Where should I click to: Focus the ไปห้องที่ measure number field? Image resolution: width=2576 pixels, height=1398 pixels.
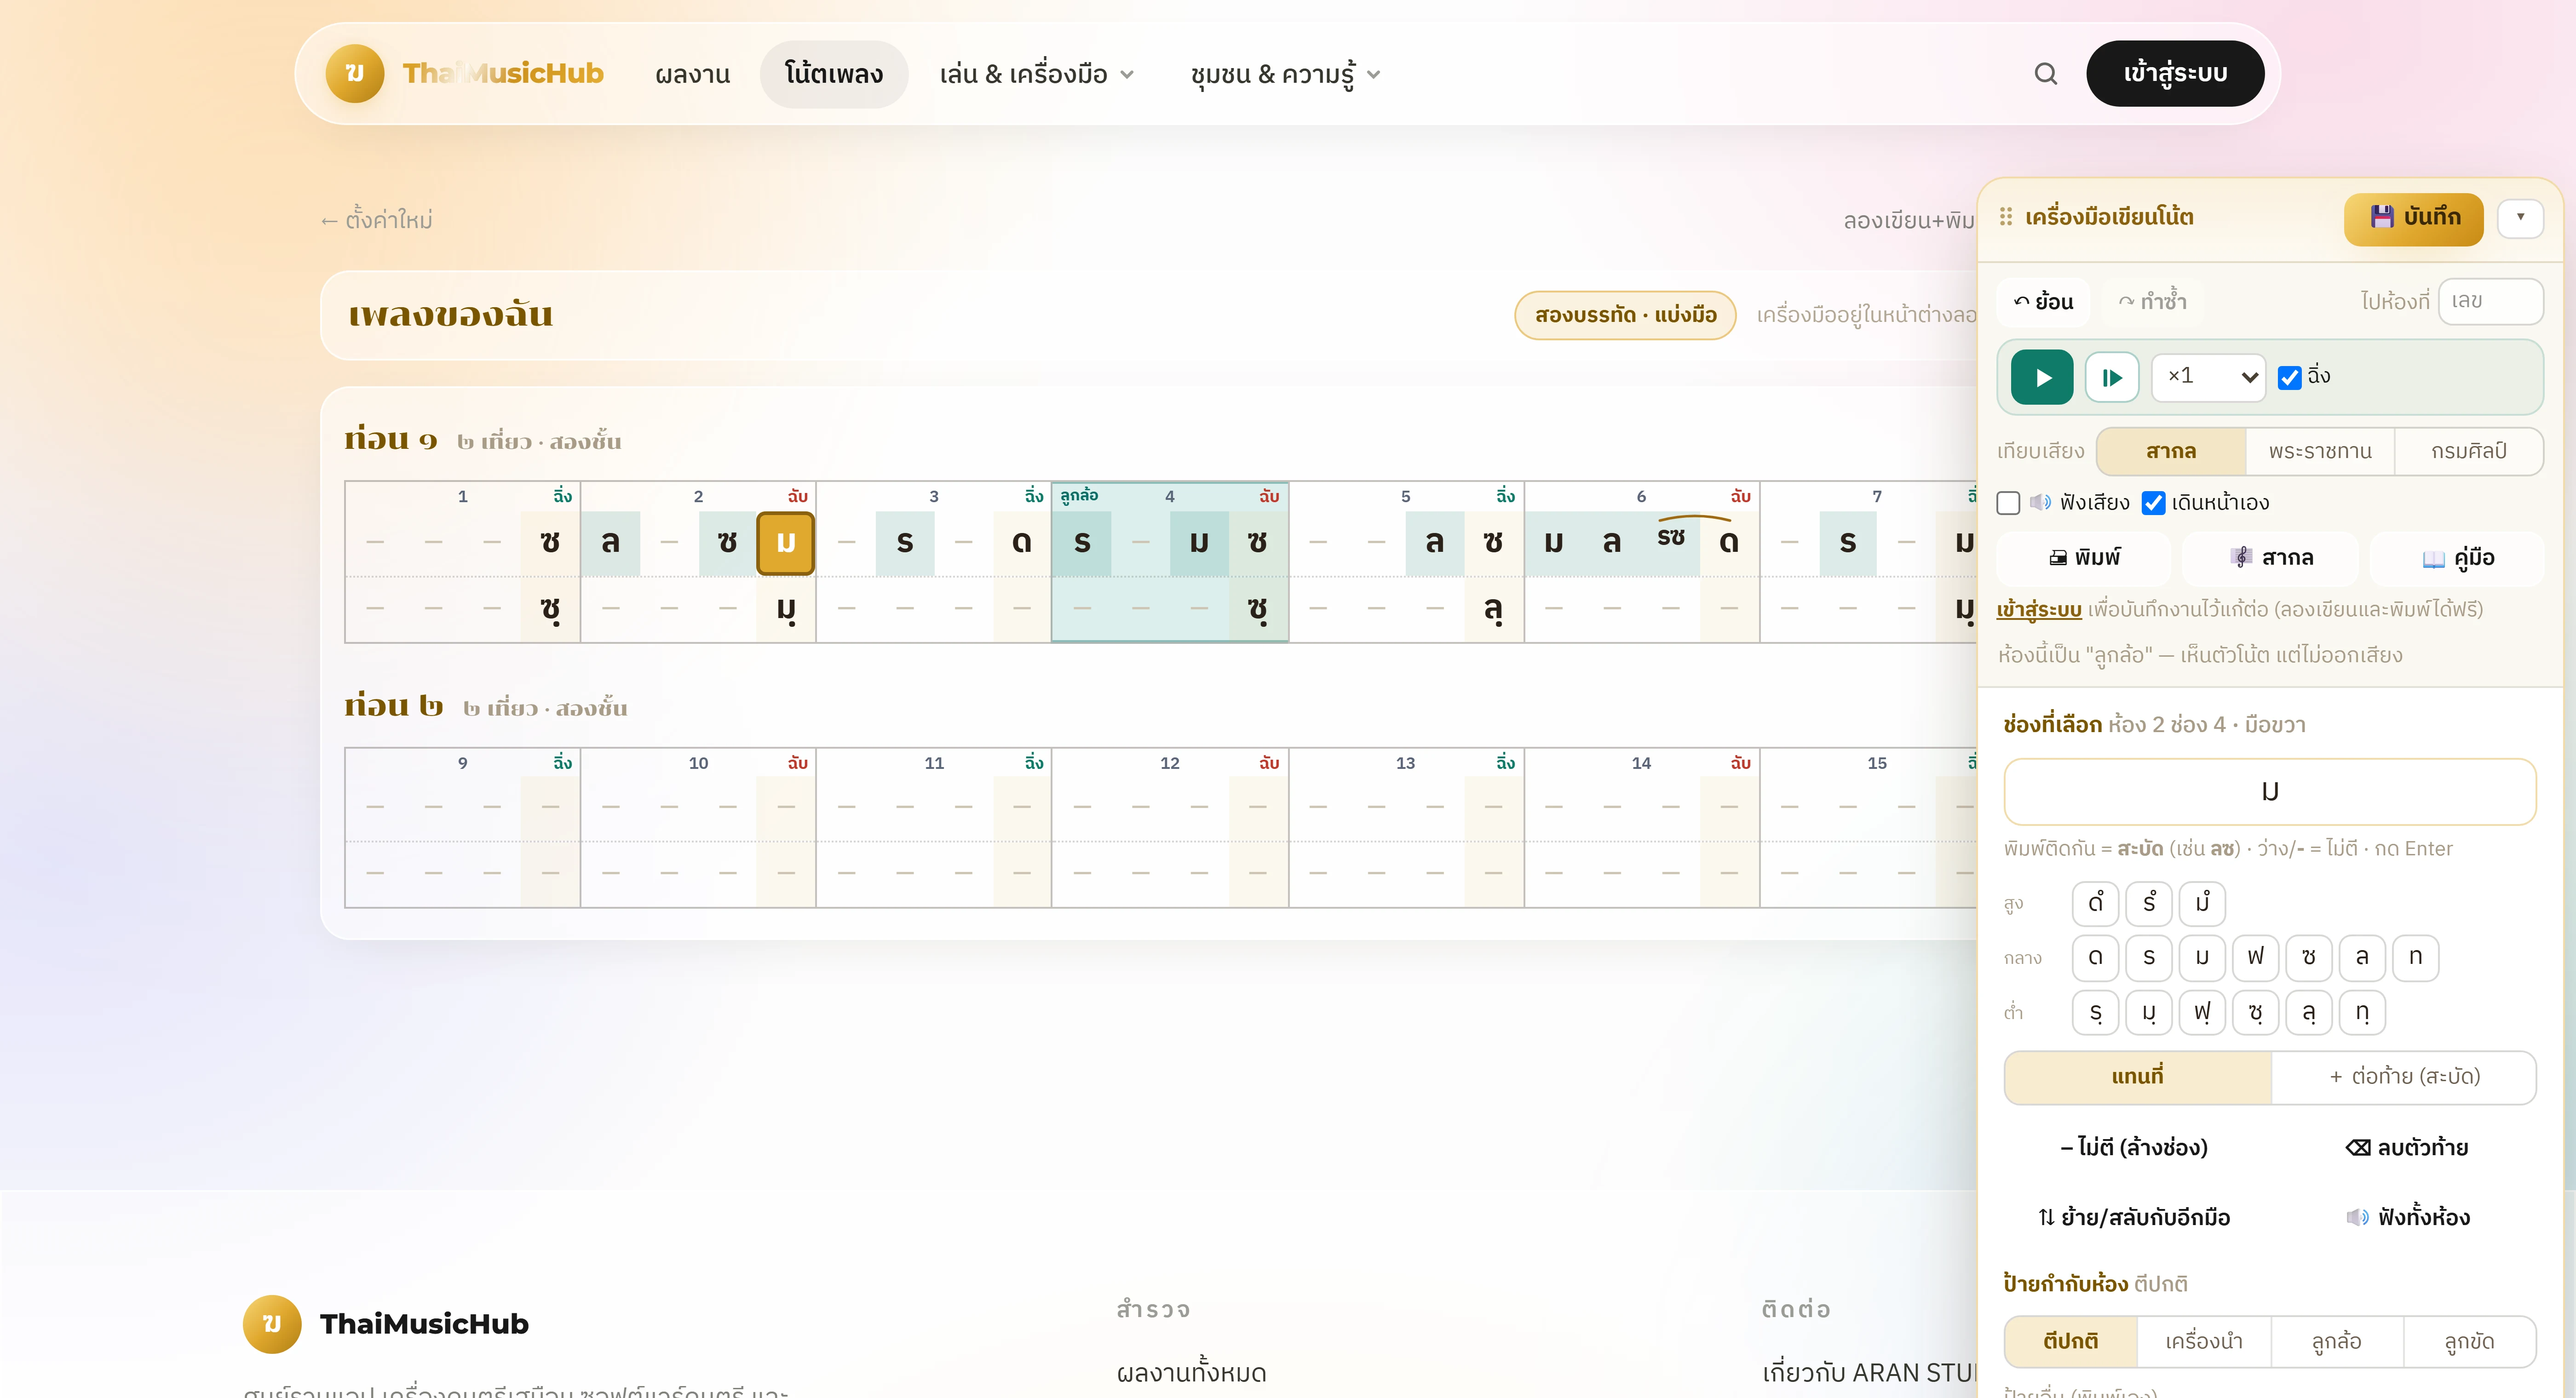coord(2490,301)
